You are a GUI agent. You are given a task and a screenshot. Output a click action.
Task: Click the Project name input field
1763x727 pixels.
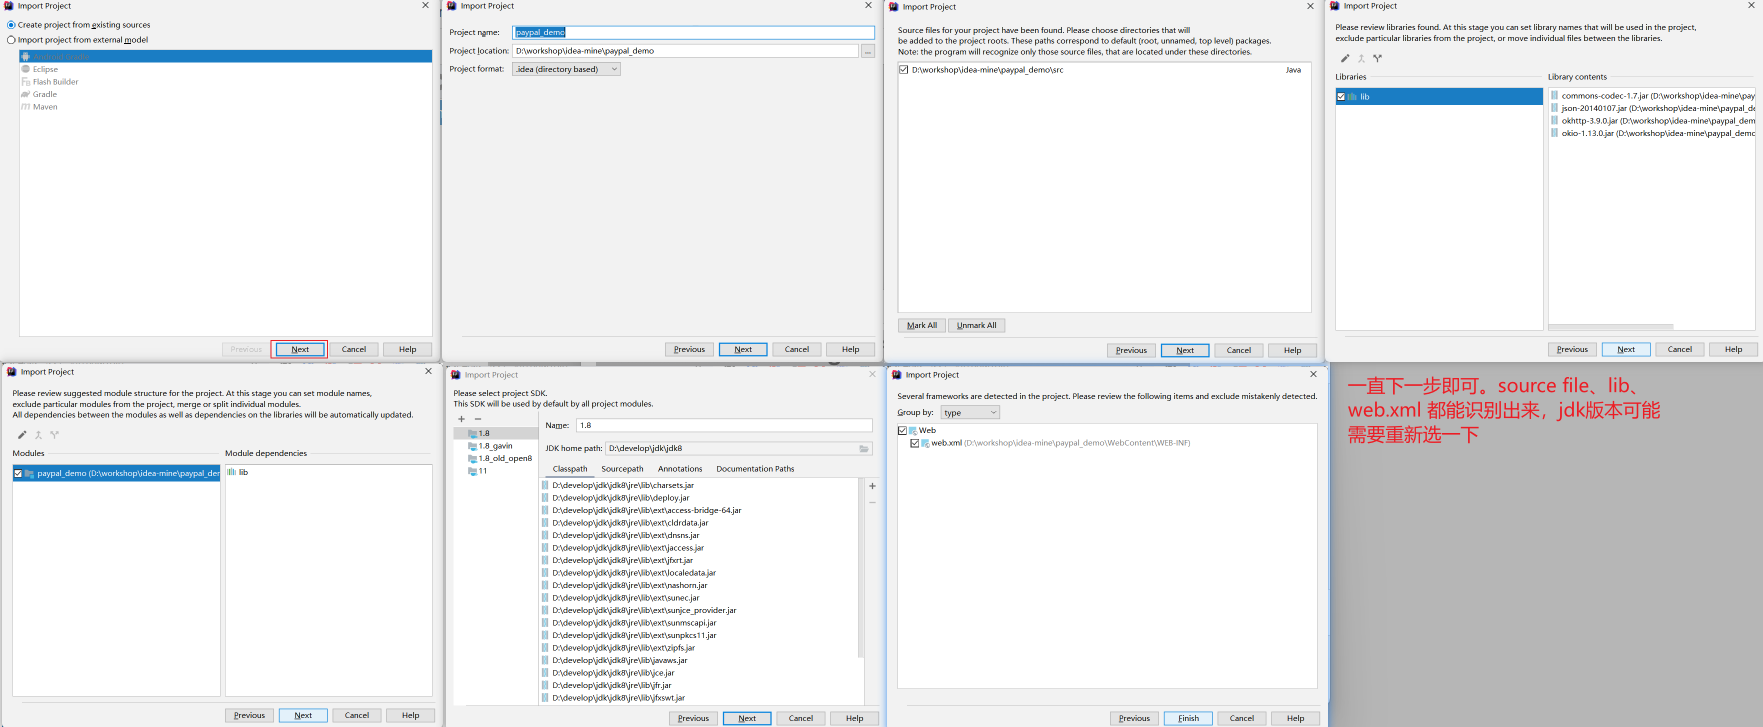coord(692,32)
